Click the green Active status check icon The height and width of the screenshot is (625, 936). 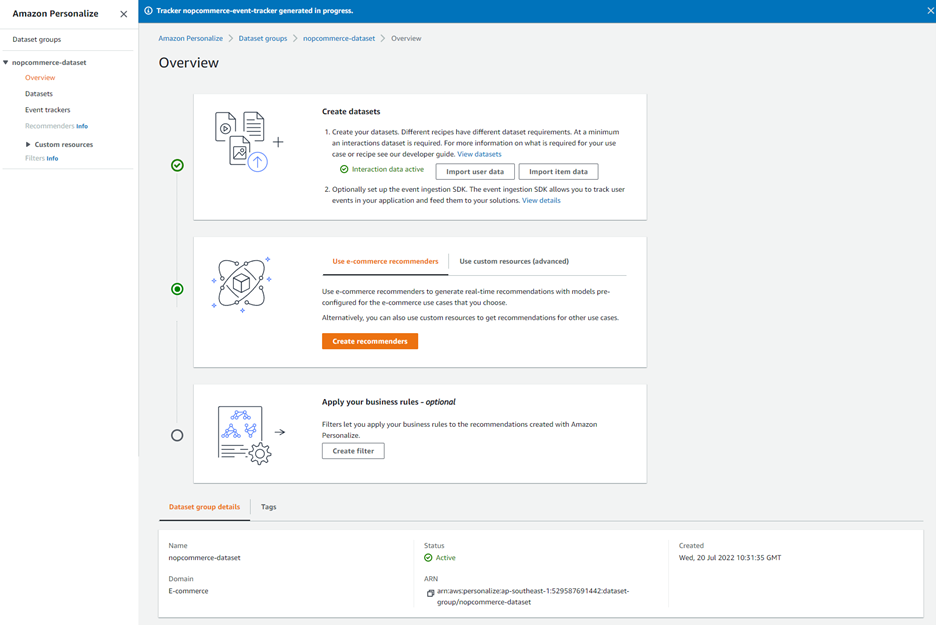[x=428, y=558]
